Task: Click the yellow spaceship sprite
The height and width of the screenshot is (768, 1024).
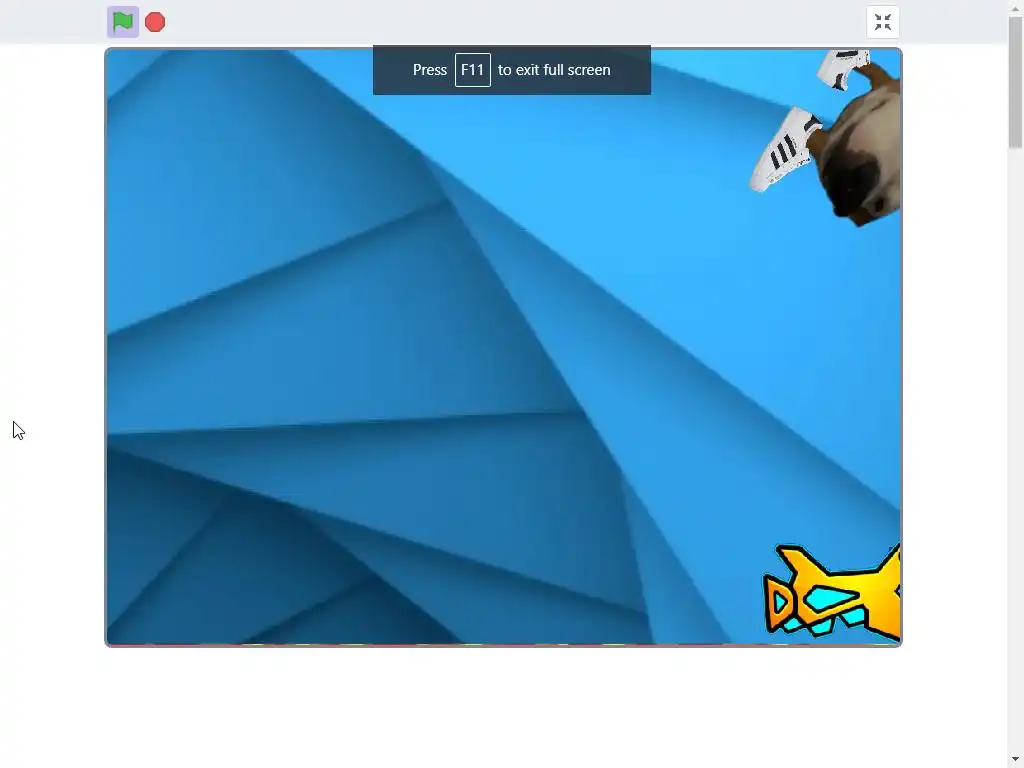Action: [x=831, y=592]
